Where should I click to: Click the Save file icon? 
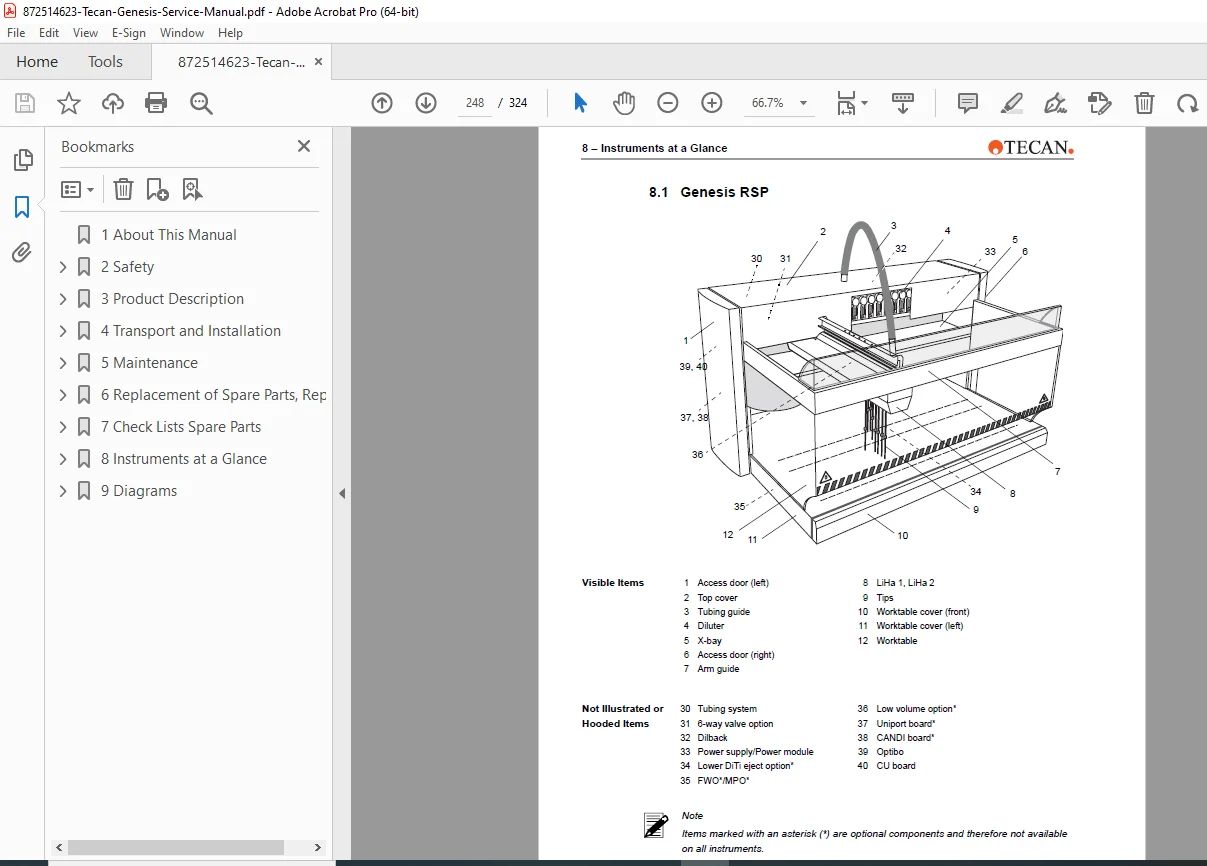[x=25, y=103]
